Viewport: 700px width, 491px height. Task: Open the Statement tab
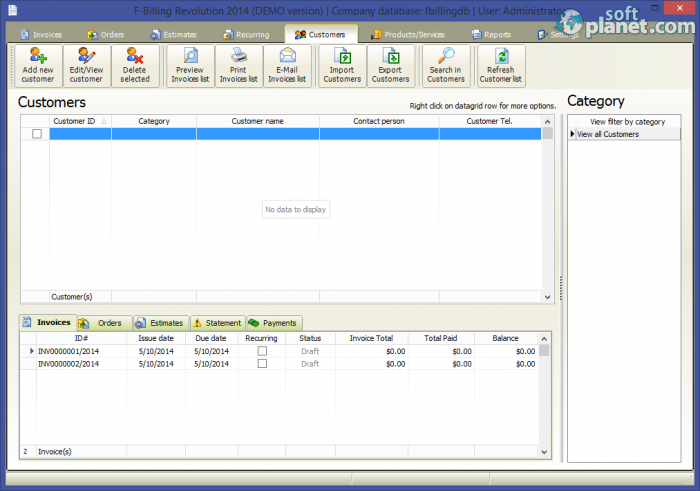click(x=217, y=323)
